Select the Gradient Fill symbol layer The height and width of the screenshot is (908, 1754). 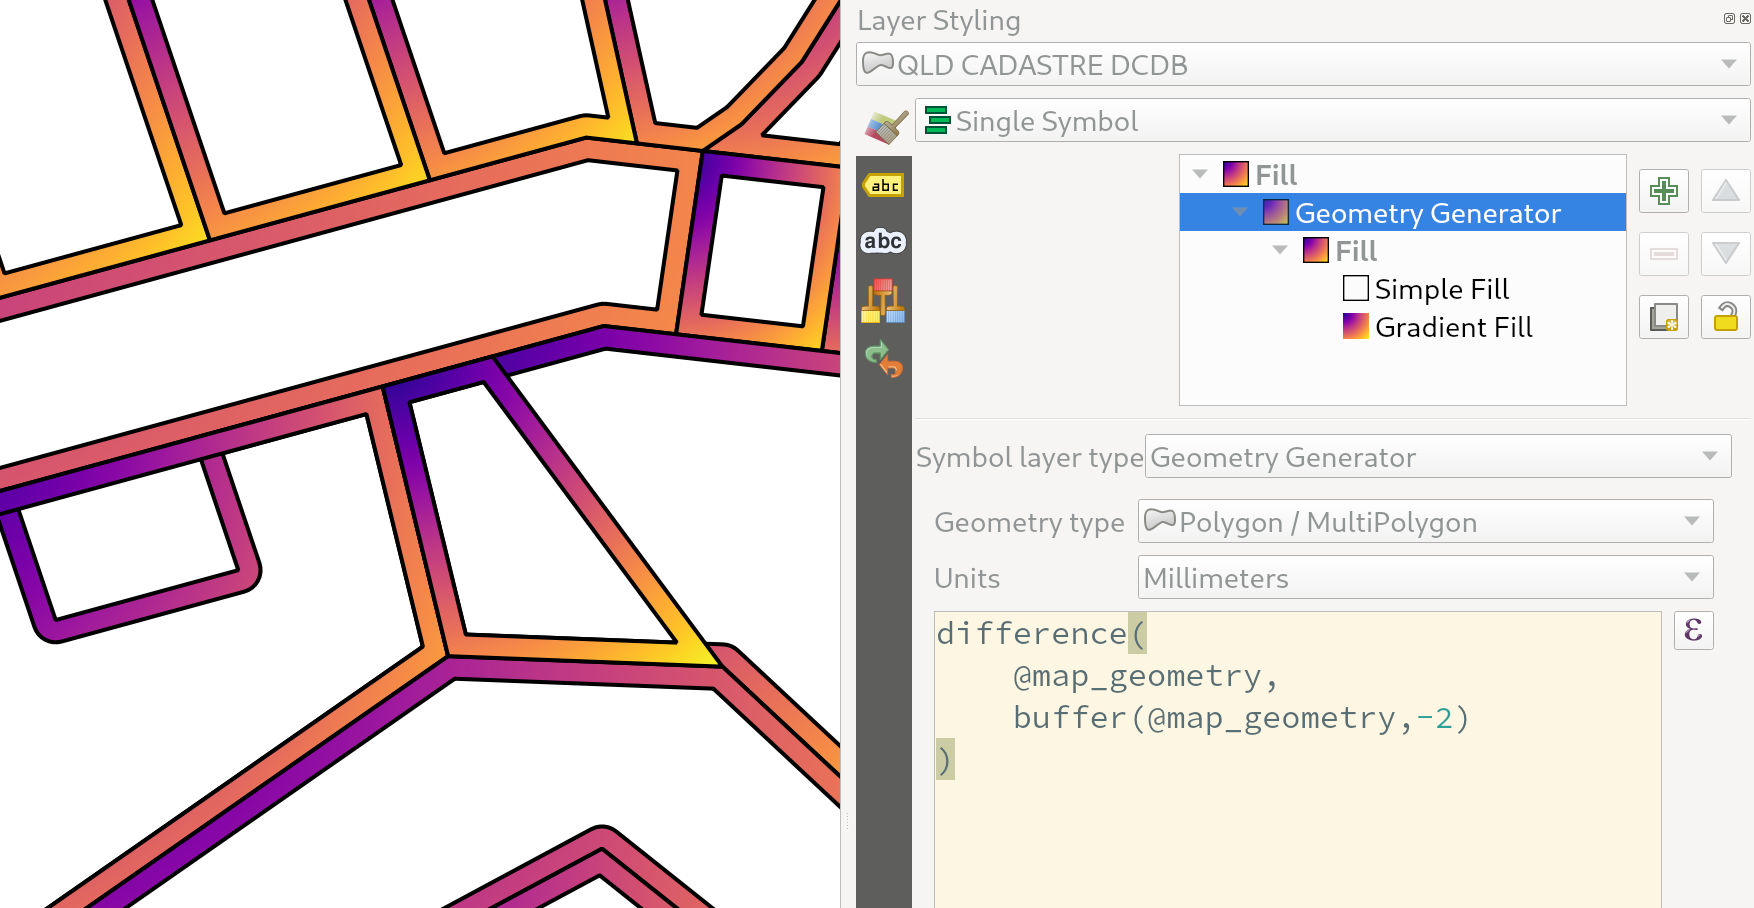[1453, 327]
